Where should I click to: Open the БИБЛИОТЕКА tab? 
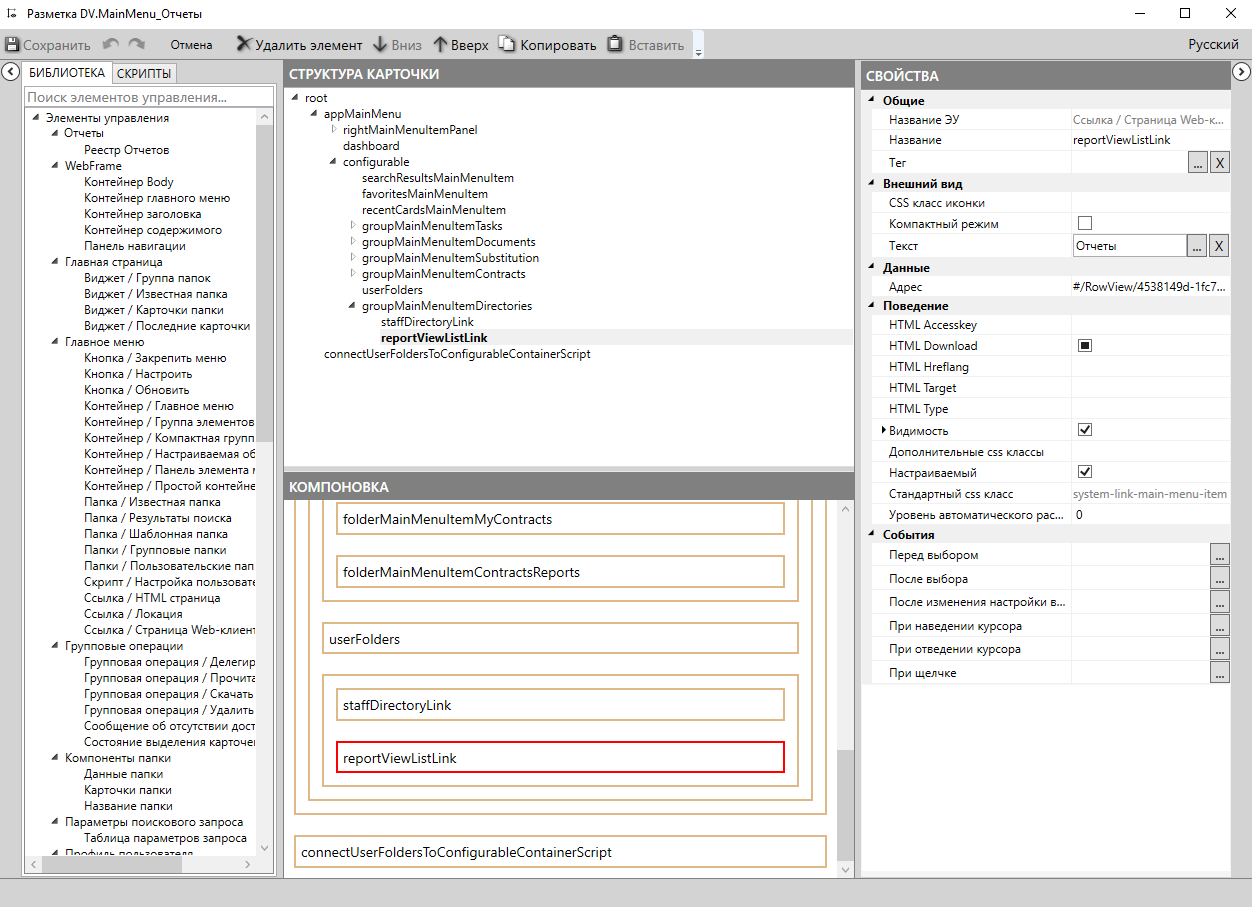(x=67, y=74)
